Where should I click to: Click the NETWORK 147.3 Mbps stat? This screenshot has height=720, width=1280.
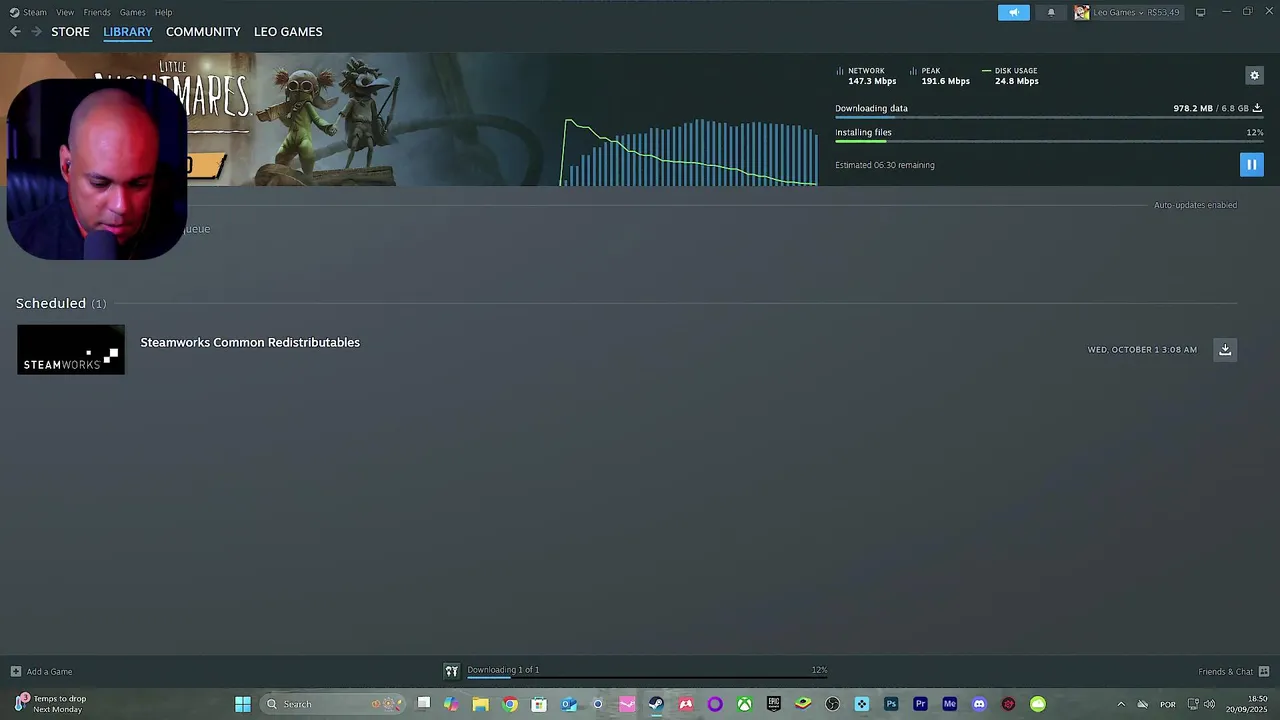[x=866, y=76]
